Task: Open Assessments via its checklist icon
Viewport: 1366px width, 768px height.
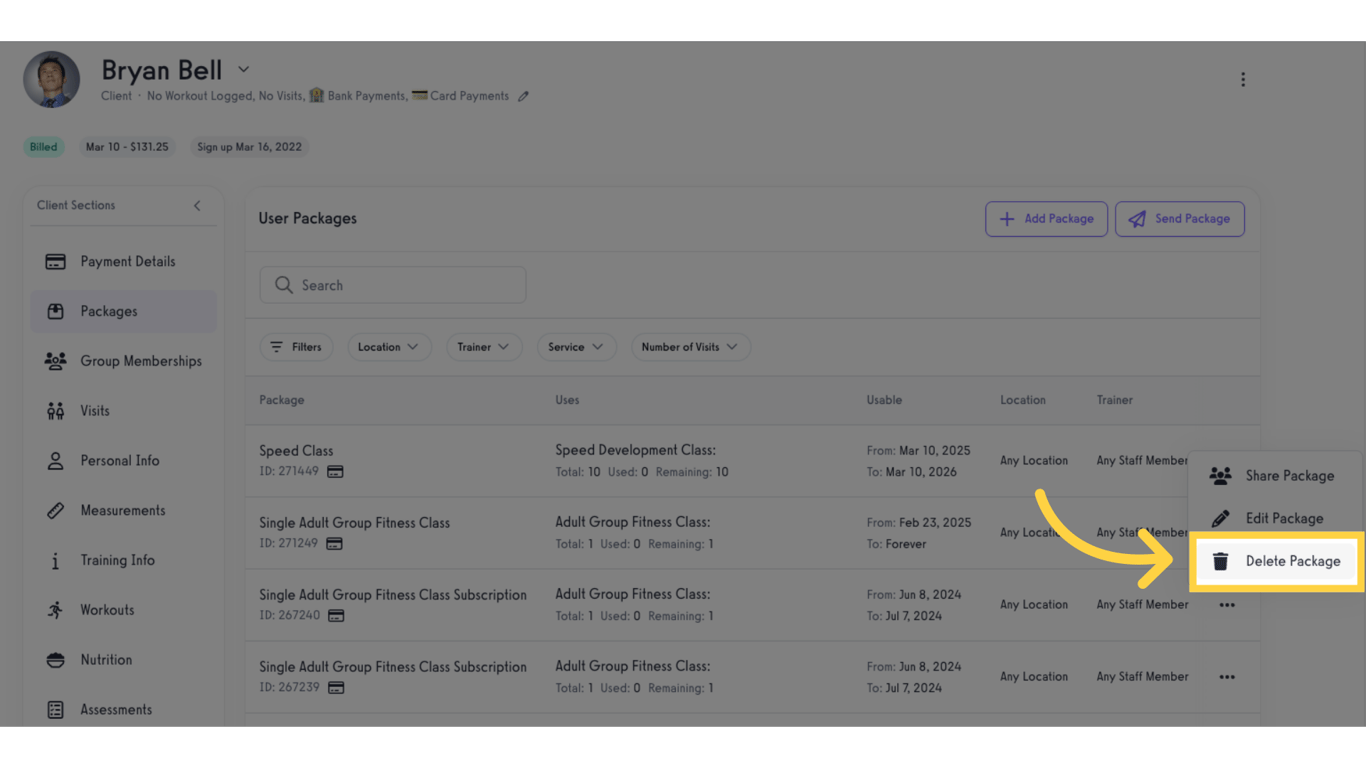Action: coord(55,710)
